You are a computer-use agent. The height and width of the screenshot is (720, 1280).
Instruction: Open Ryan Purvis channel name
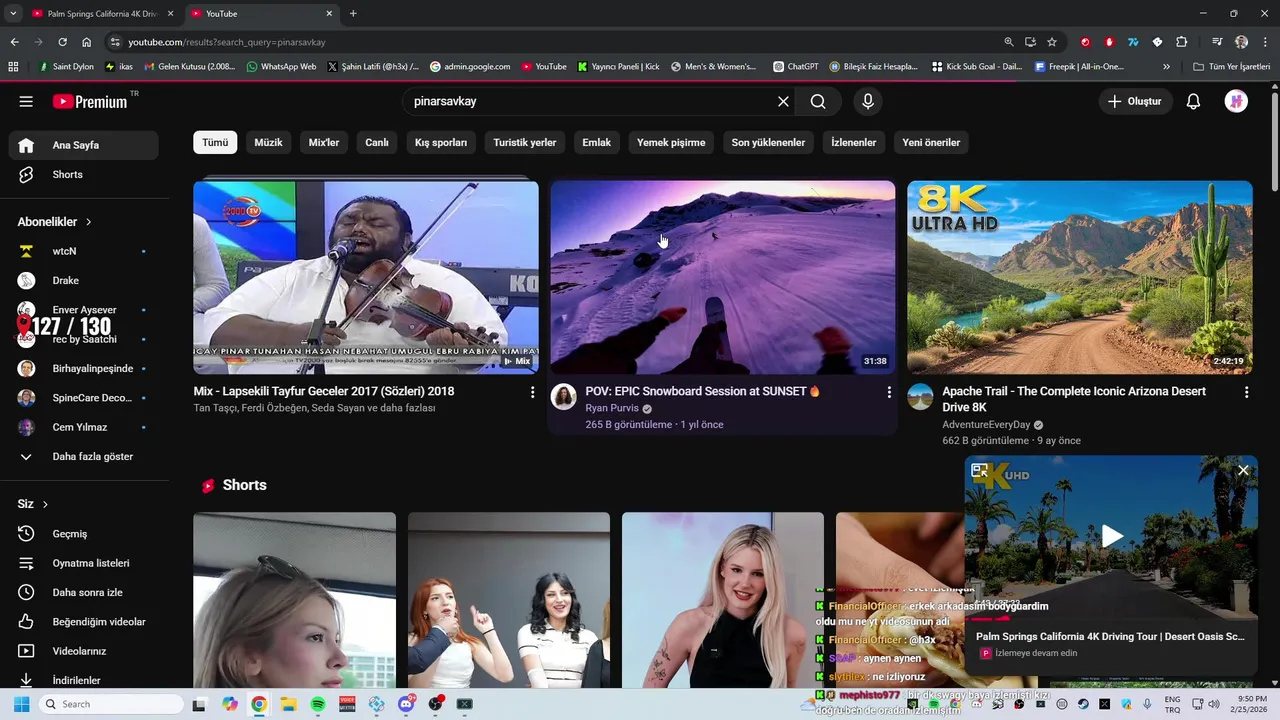612,408
